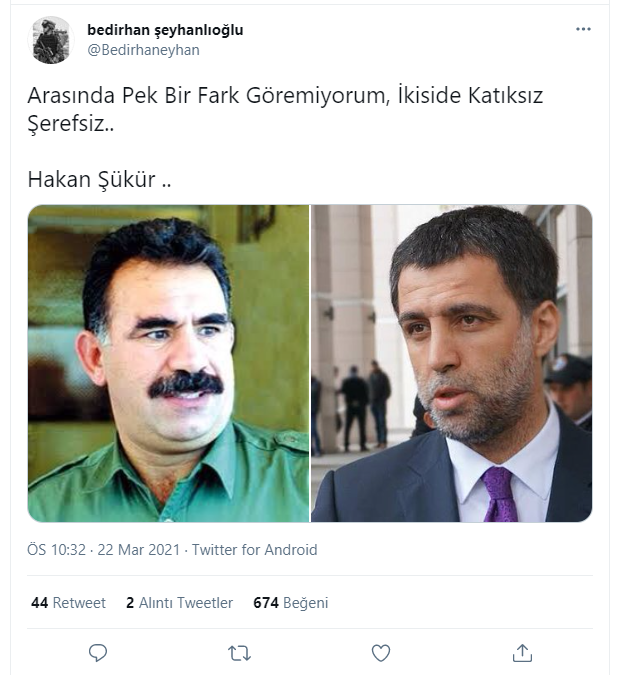Retweet using the arrows icon
This screenshot has width=624, height=675.
[x=239, y=653]
